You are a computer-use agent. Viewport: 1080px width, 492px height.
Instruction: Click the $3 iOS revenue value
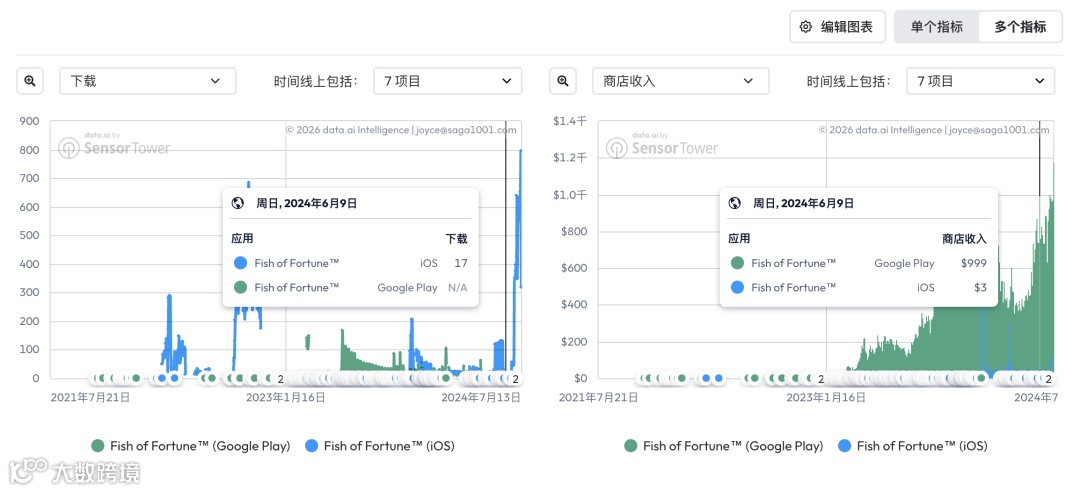[980, 287]
